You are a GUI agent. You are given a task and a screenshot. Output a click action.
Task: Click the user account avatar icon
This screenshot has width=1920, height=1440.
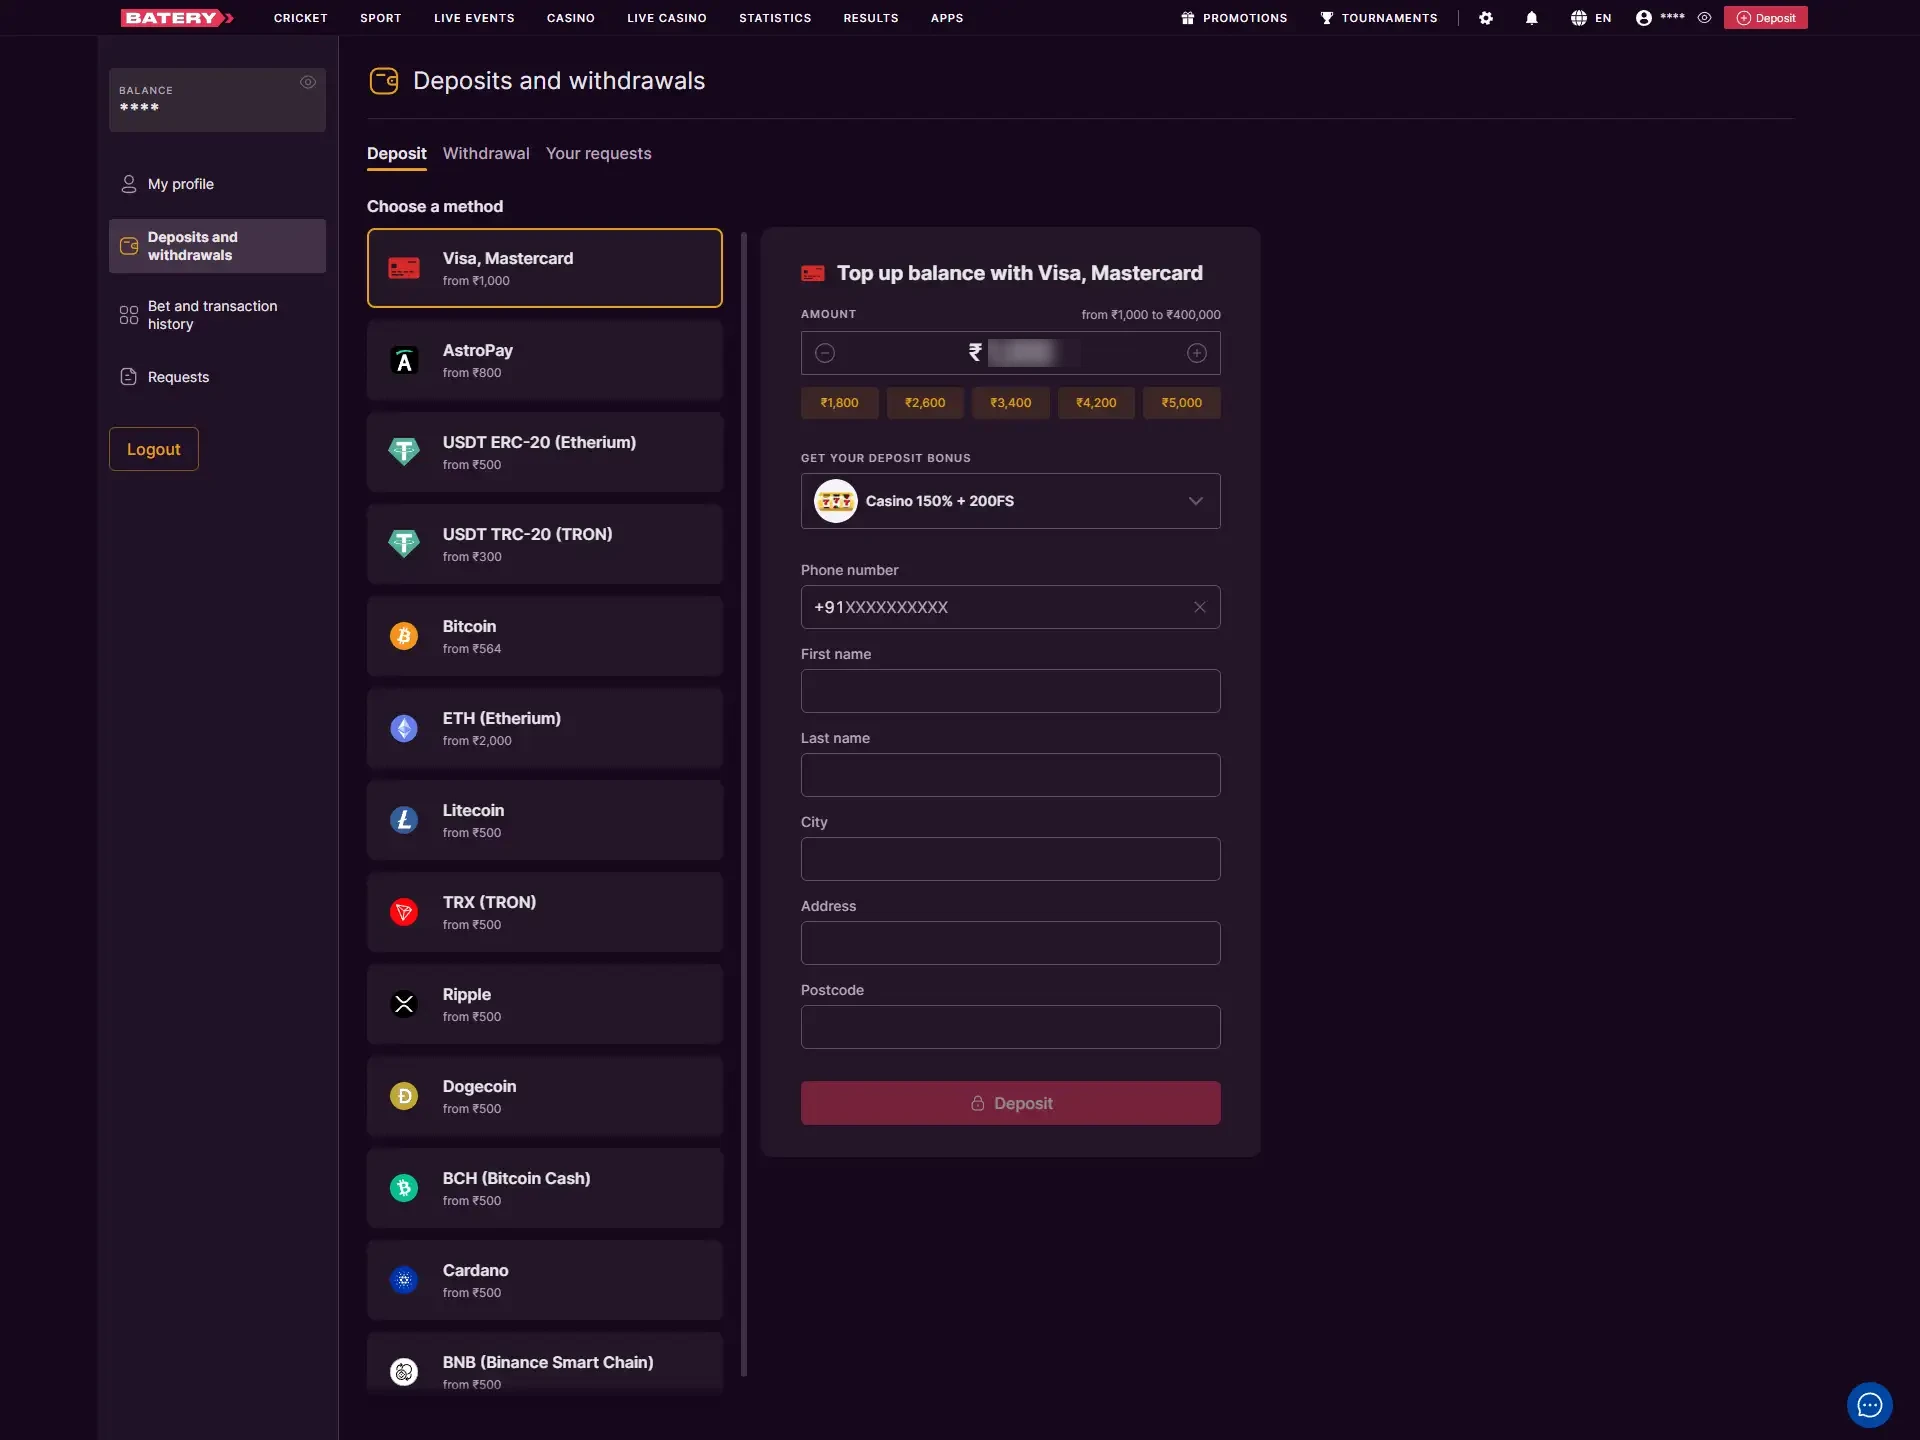(1643, 18)
